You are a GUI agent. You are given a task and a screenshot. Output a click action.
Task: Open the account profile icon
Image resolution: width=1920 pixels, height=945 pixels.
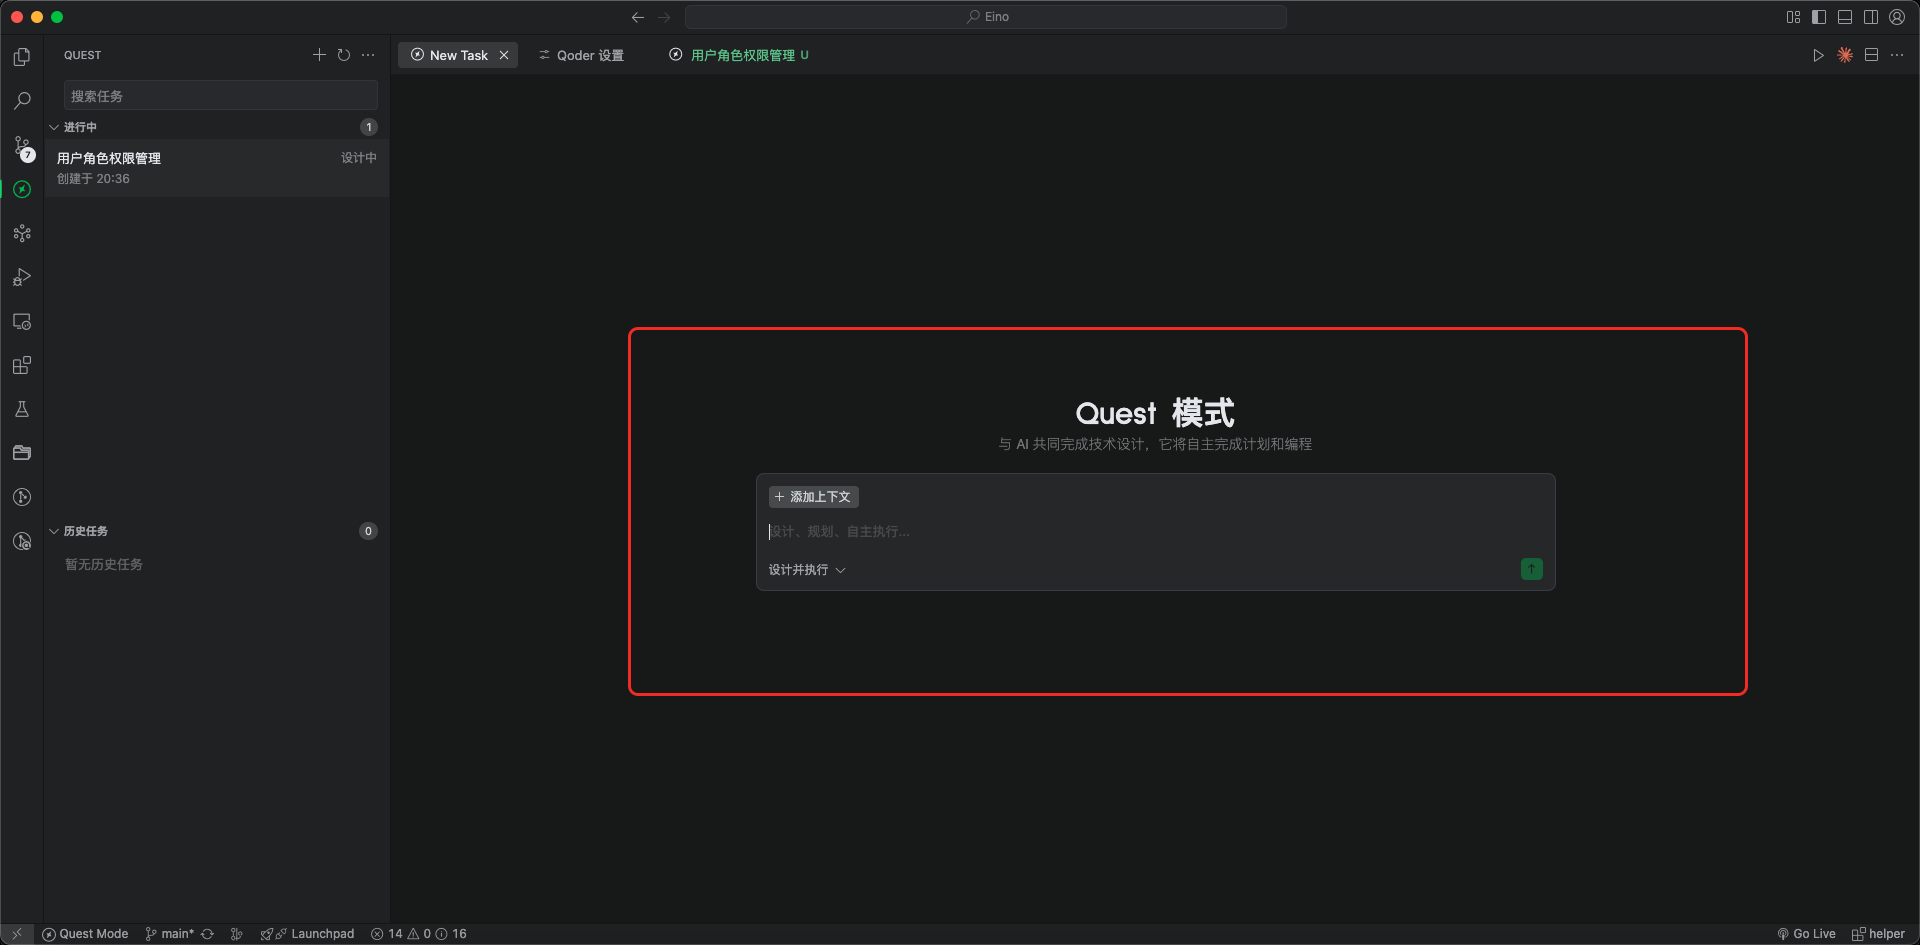[x=1897, y=17]
